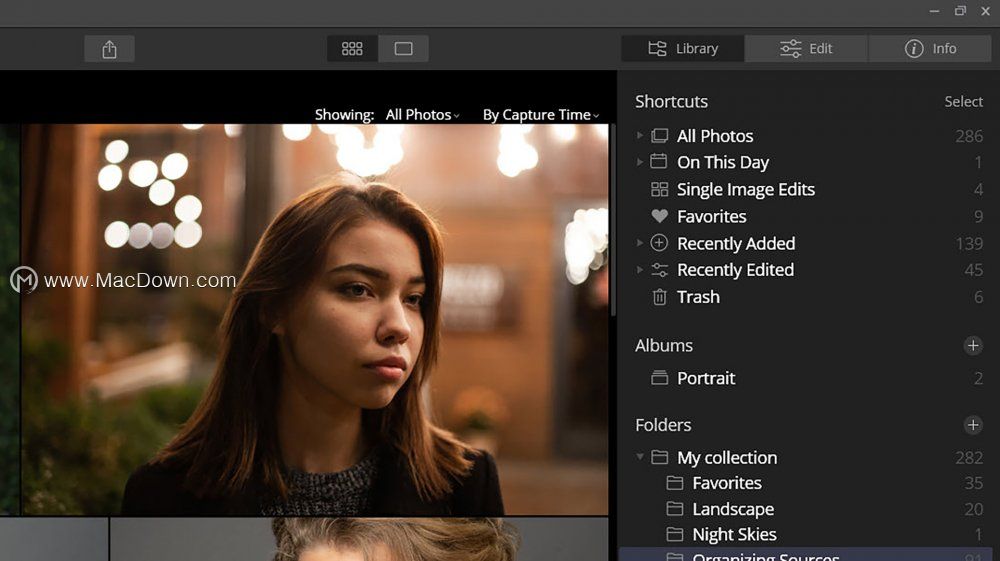This screenshot has width=1000, height=561.
Task: Click the Info tab circle-i icon
Action: tap(914, 48)
